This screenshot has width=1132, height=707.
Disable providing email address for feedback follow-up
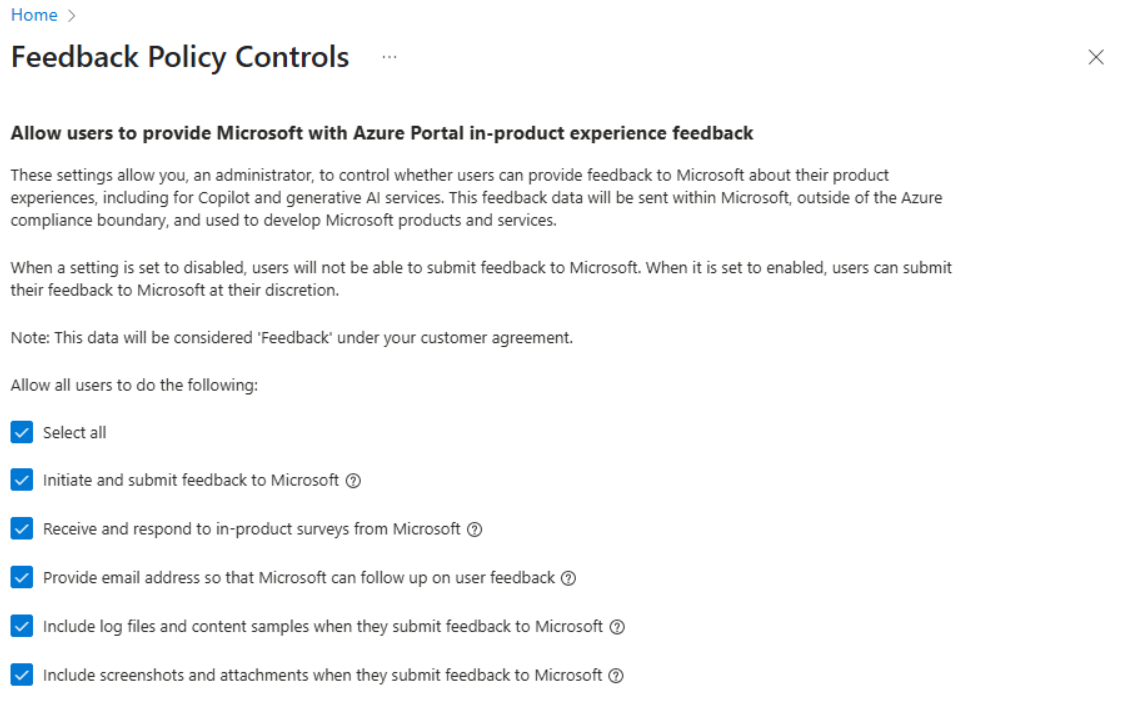[24, 577]
